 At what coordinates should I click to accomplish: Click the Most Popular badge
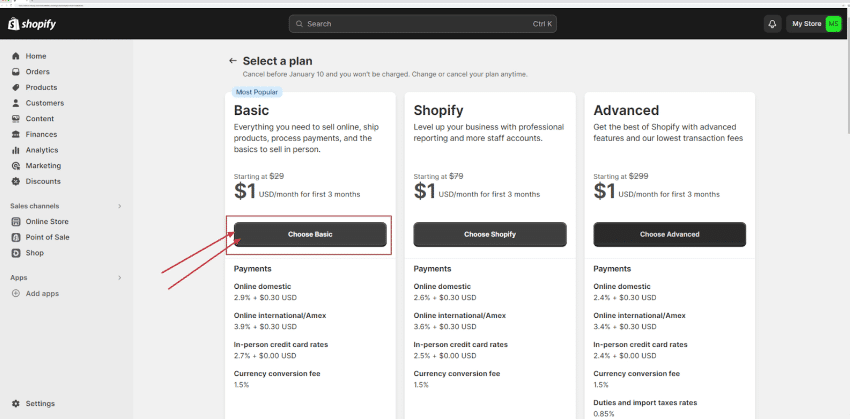pyautogui.click(x=257, y=92)
